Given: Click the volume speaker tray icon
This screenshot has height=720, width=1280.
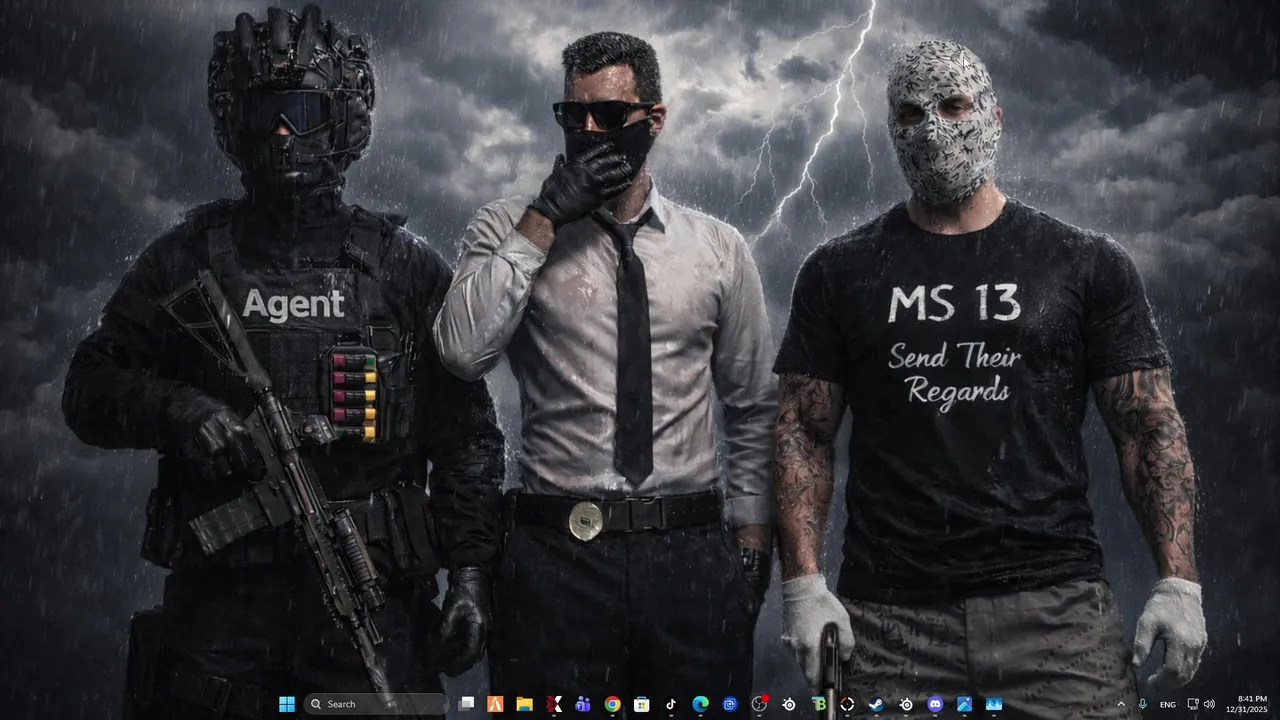Looking at the screenshot, I should pyautogui.click(x=1209, y=704).
